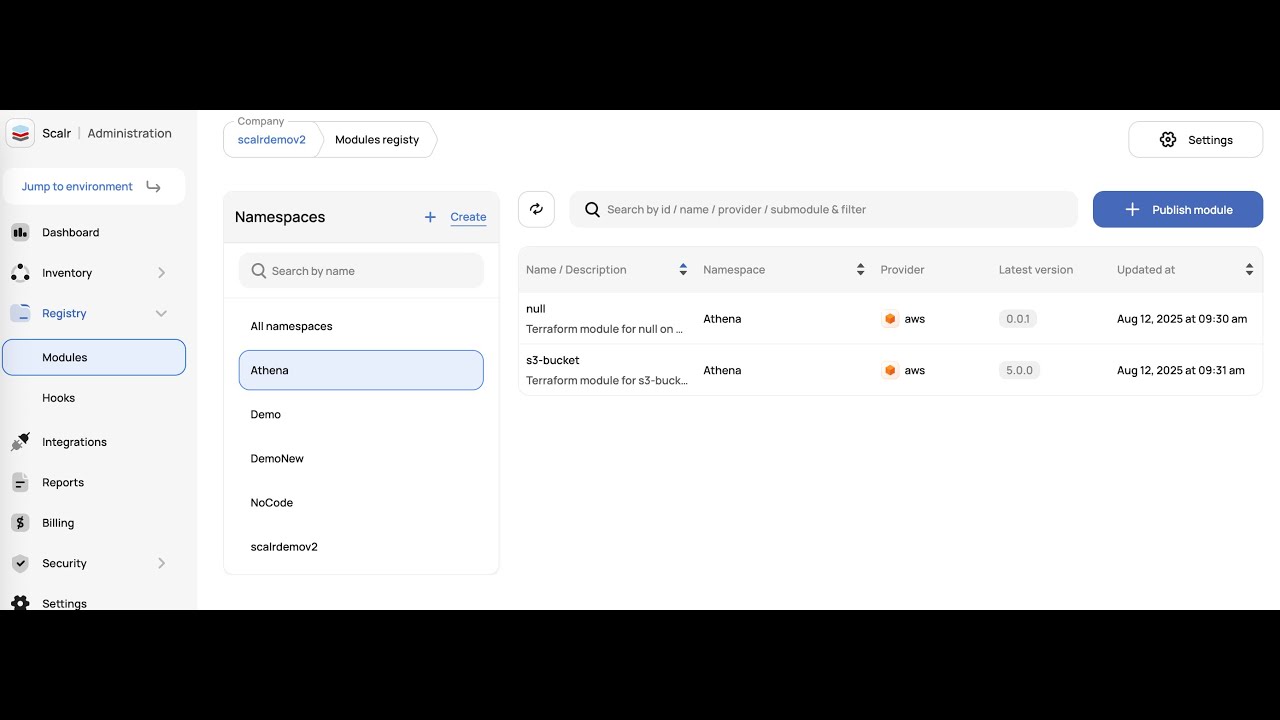1280x720 pixels.
Task: Click the Scalr logo icon
Action: [x=20, y=133]
